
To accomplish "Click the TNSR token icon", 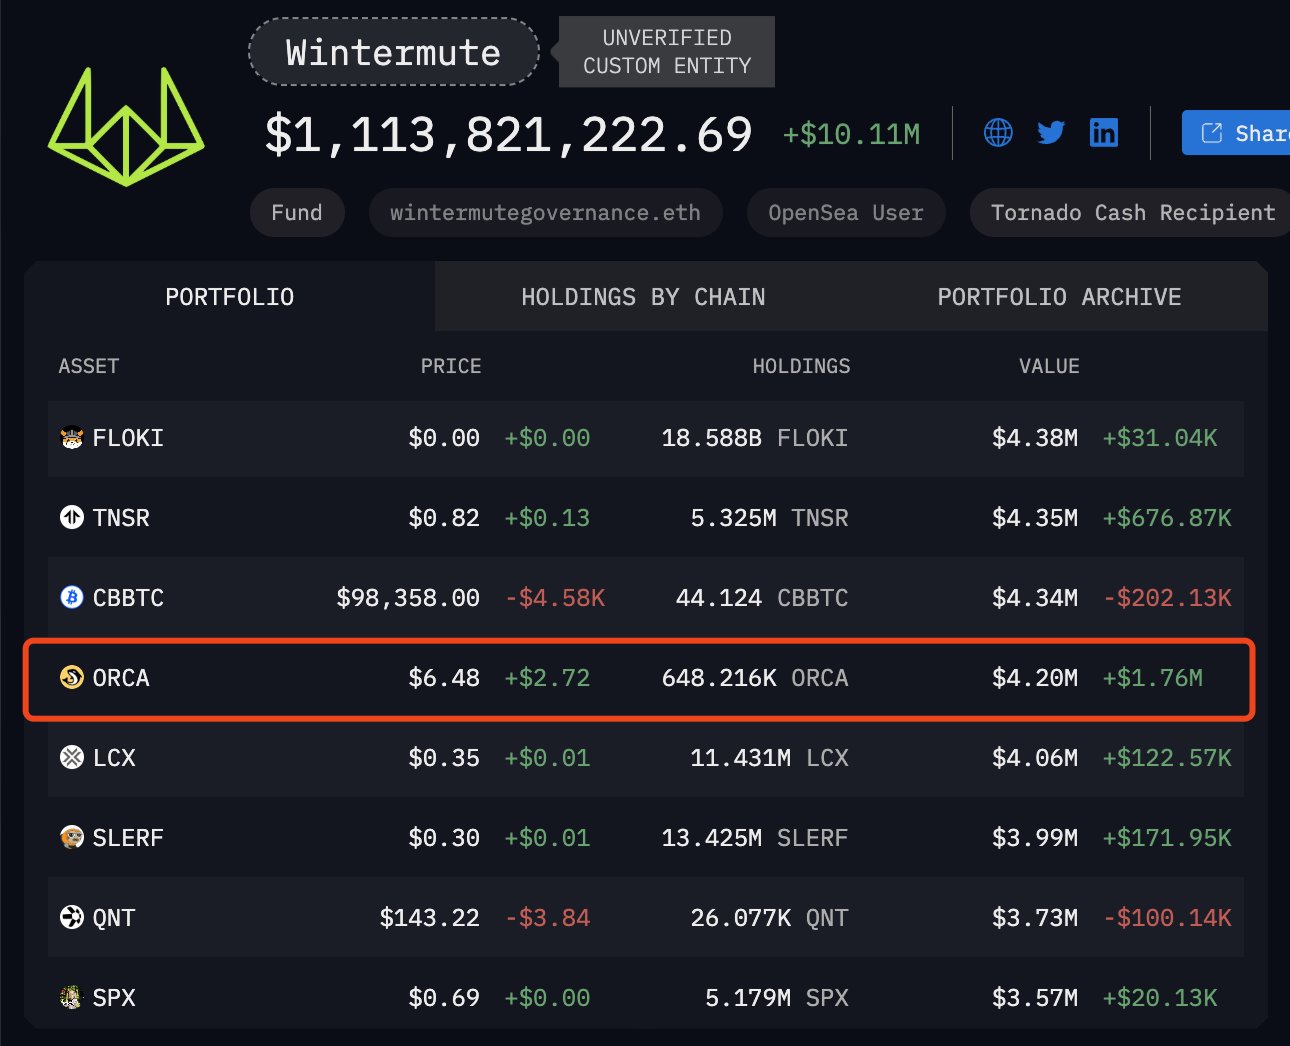I will pyautogui.click(x=72, y=518).
